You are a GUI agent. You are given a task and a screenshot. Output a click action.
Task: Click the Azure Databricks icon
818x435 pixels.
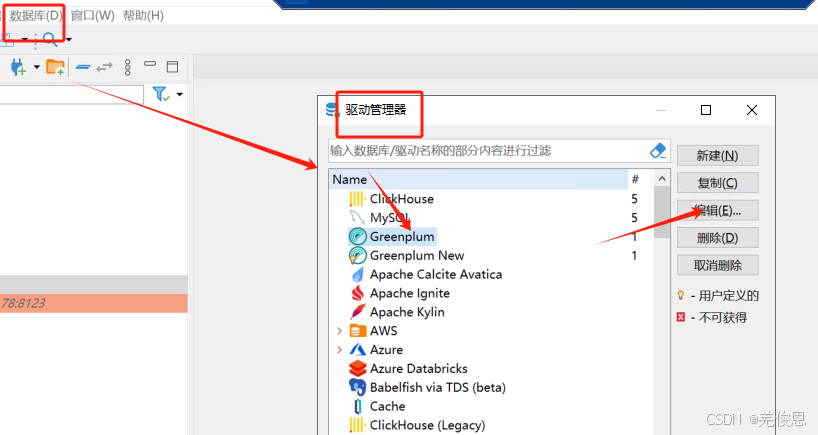click(357, 368)
